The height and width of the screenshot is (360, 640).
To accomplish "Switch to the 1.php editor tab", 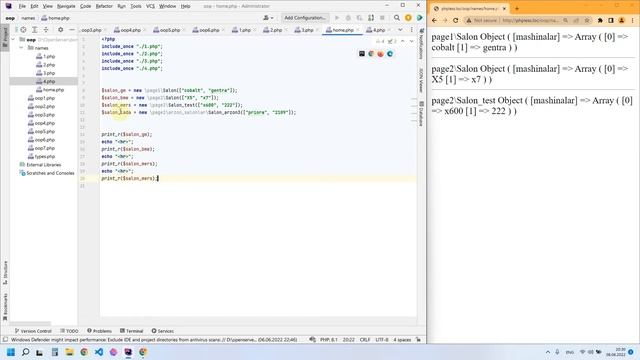I will tap(244, 30).
